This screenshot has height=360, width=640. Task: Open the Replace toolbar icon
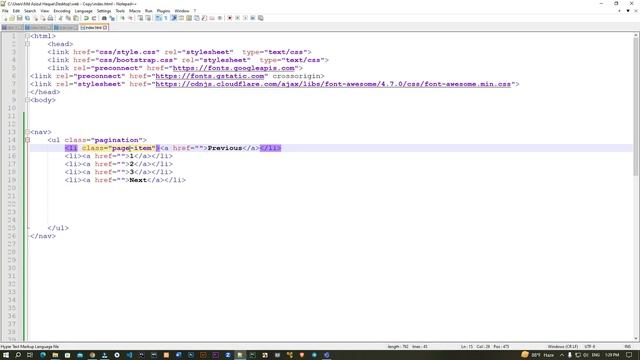click(112, 18)
